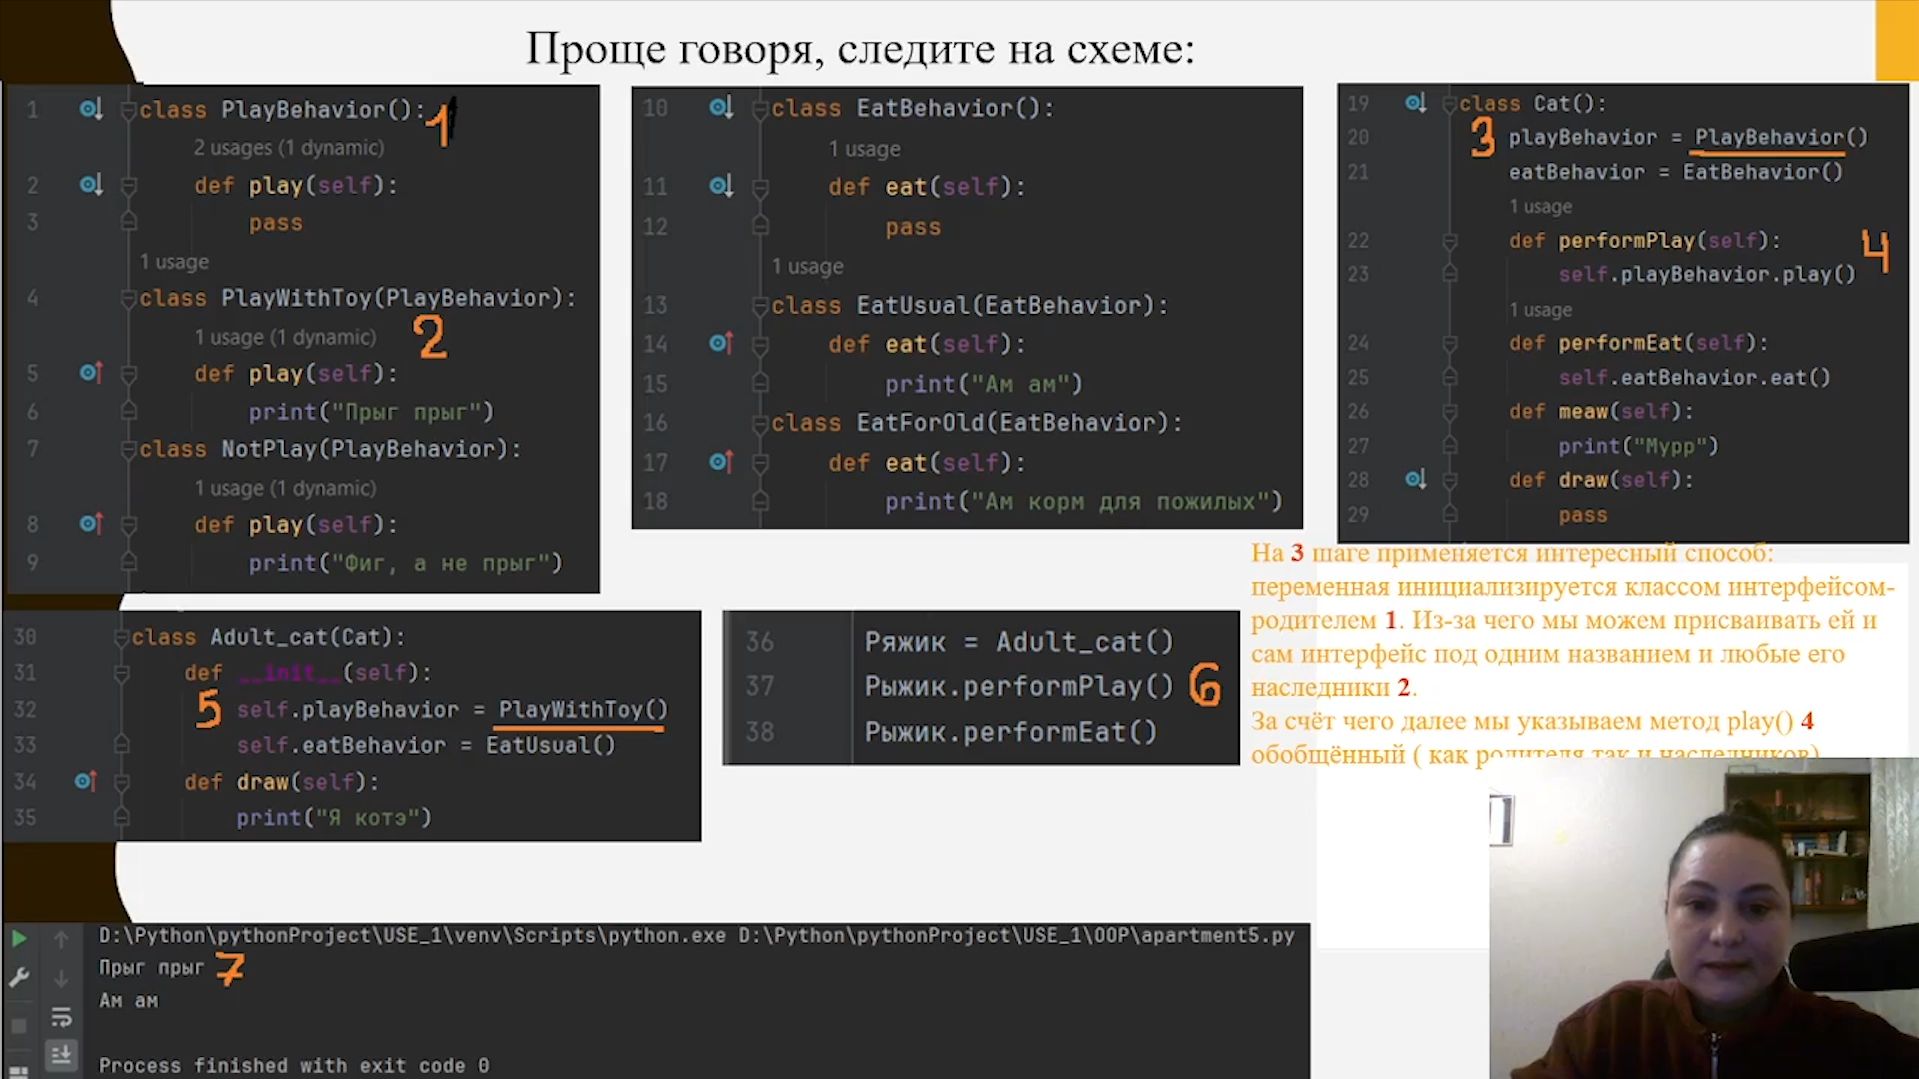Open the '1 usage' hint above performPlay
1919x1079 pixels.
pos(1540,207)
